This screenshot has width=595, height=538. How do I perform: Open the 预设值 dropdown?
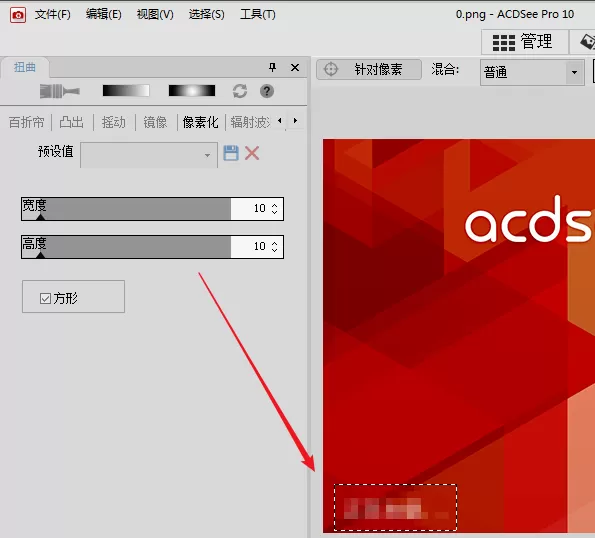click(149, 155)
